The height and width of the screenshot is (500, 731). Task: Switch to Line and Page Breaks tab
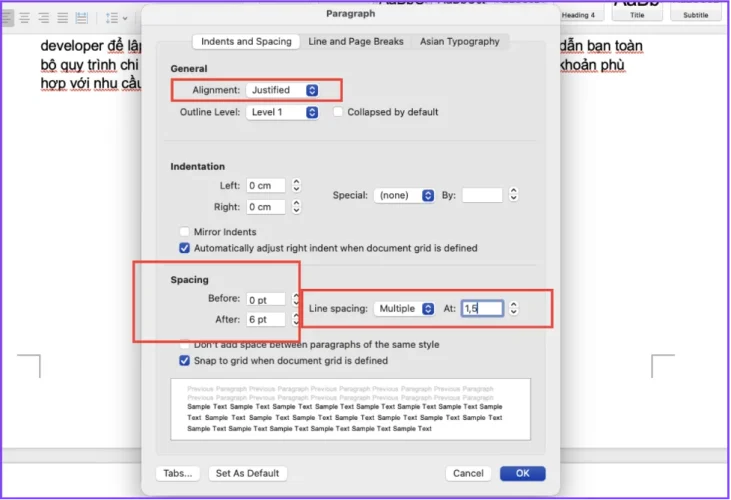[355, 42]
